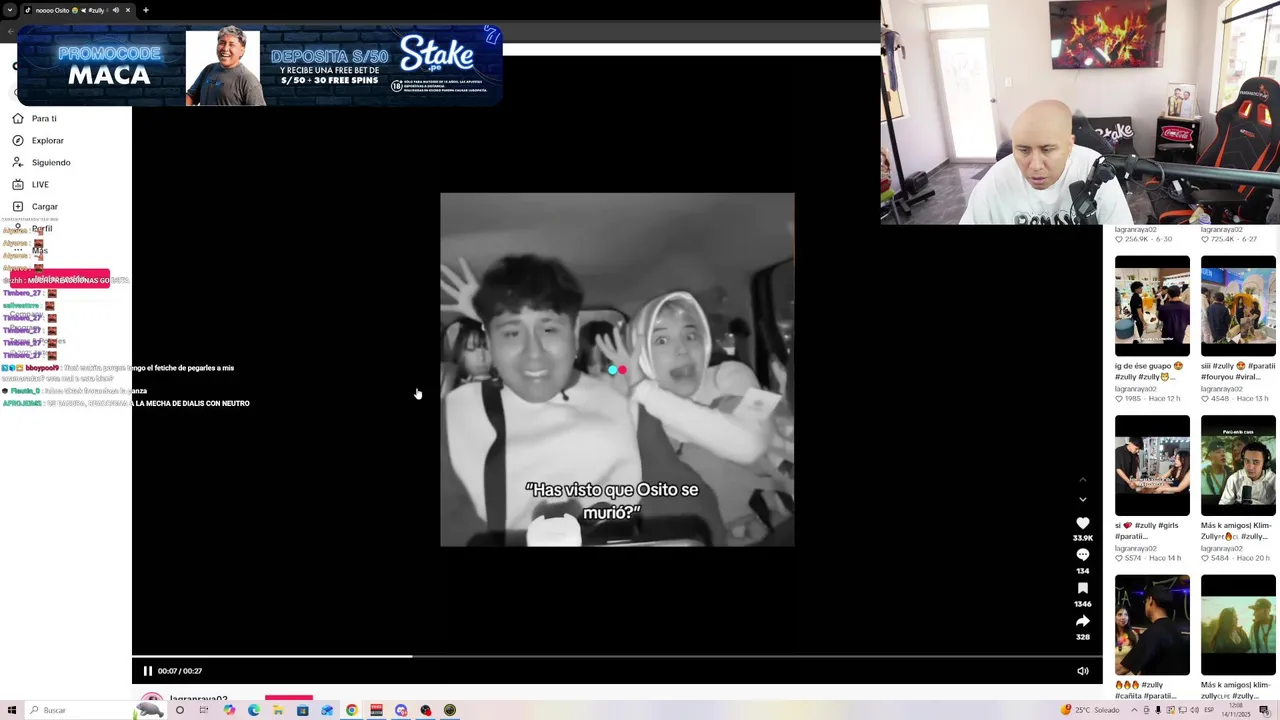Viewport: 1280px width, 720px height.
Task: Open the browser tab search dropdown
Action: point(10,10)
